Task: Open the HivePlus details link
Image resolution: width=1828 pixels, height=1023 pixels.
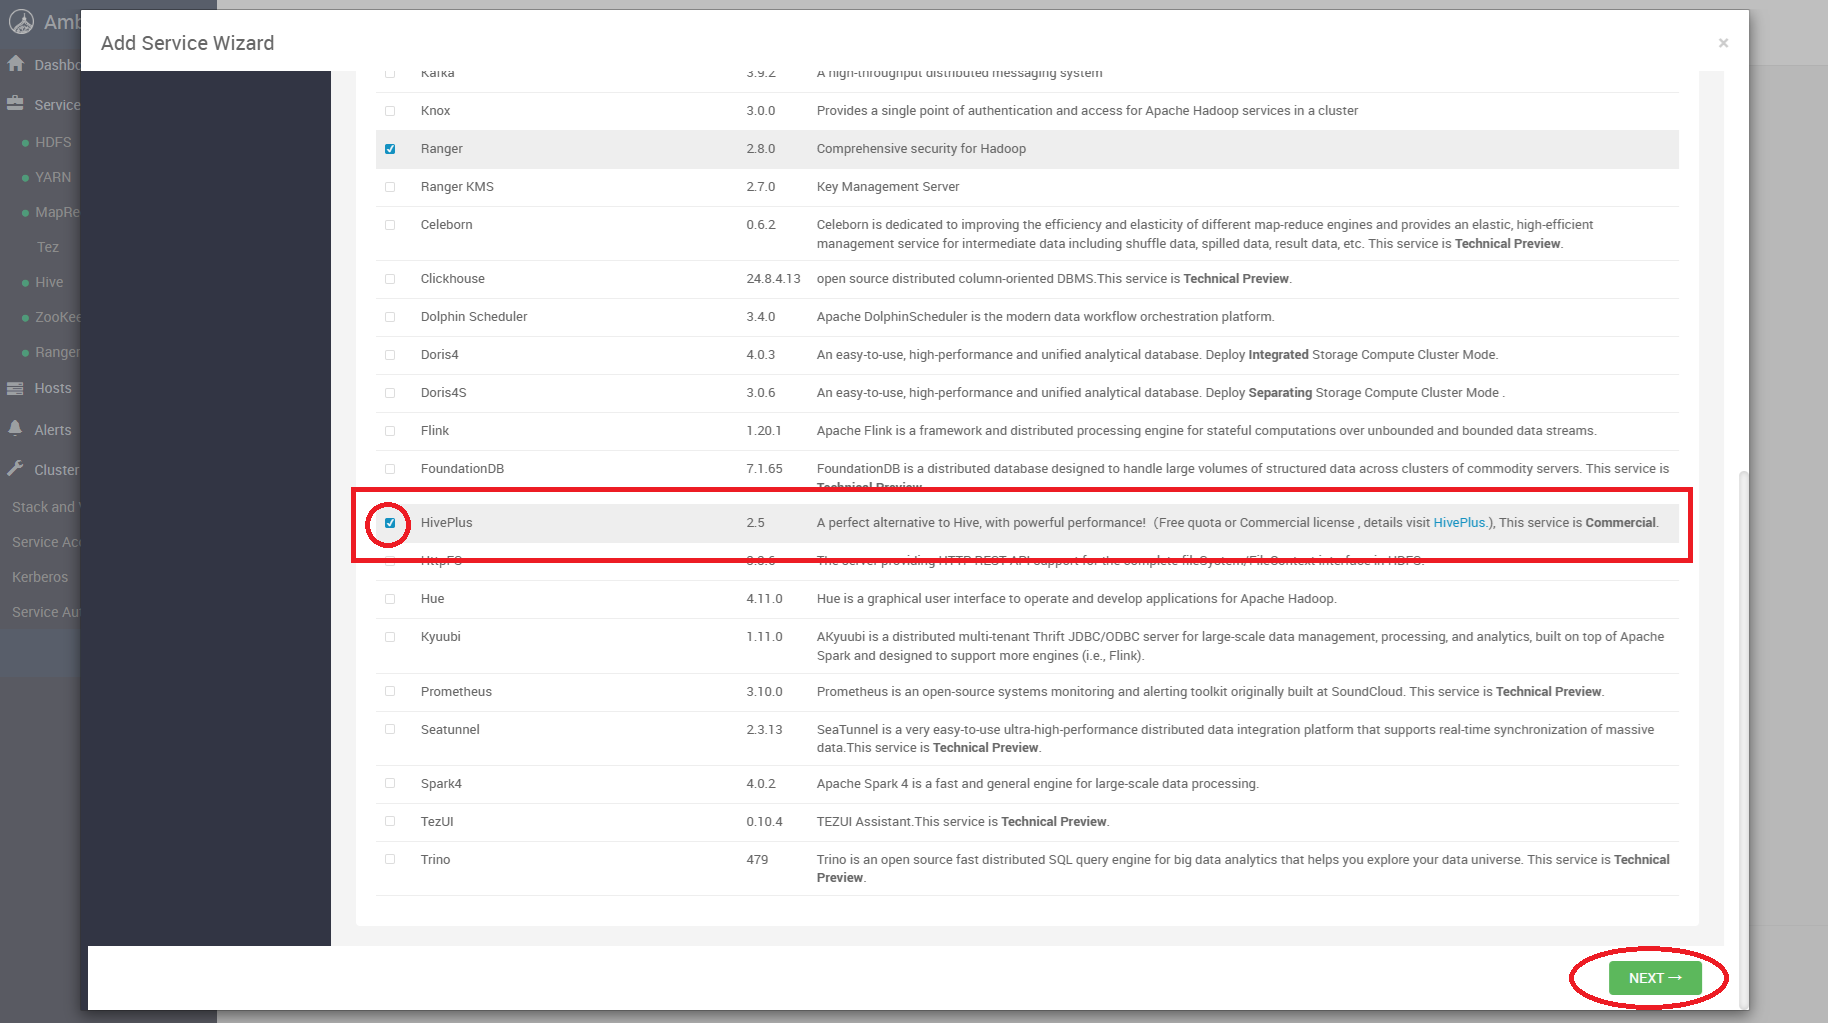Action: pyautogui.click(x=1459, y=523)
